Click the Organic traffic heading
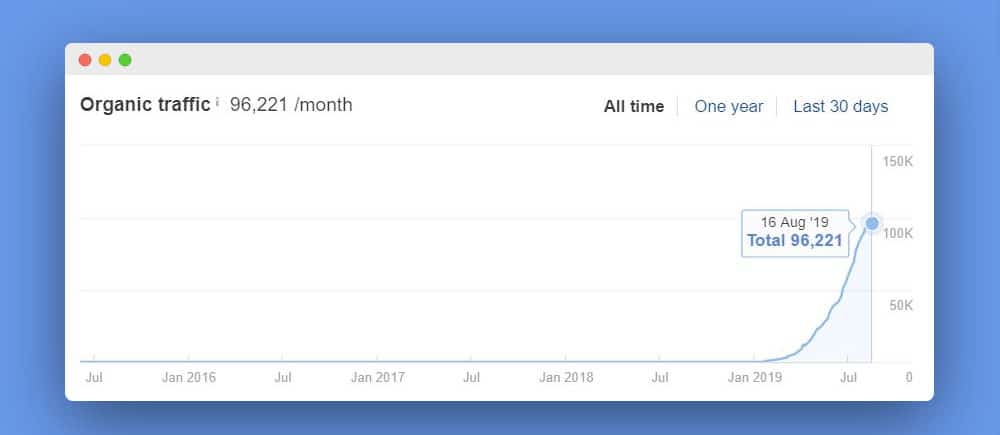The width and height of the screenshot is (1000, 435). (x=145, y=105)
